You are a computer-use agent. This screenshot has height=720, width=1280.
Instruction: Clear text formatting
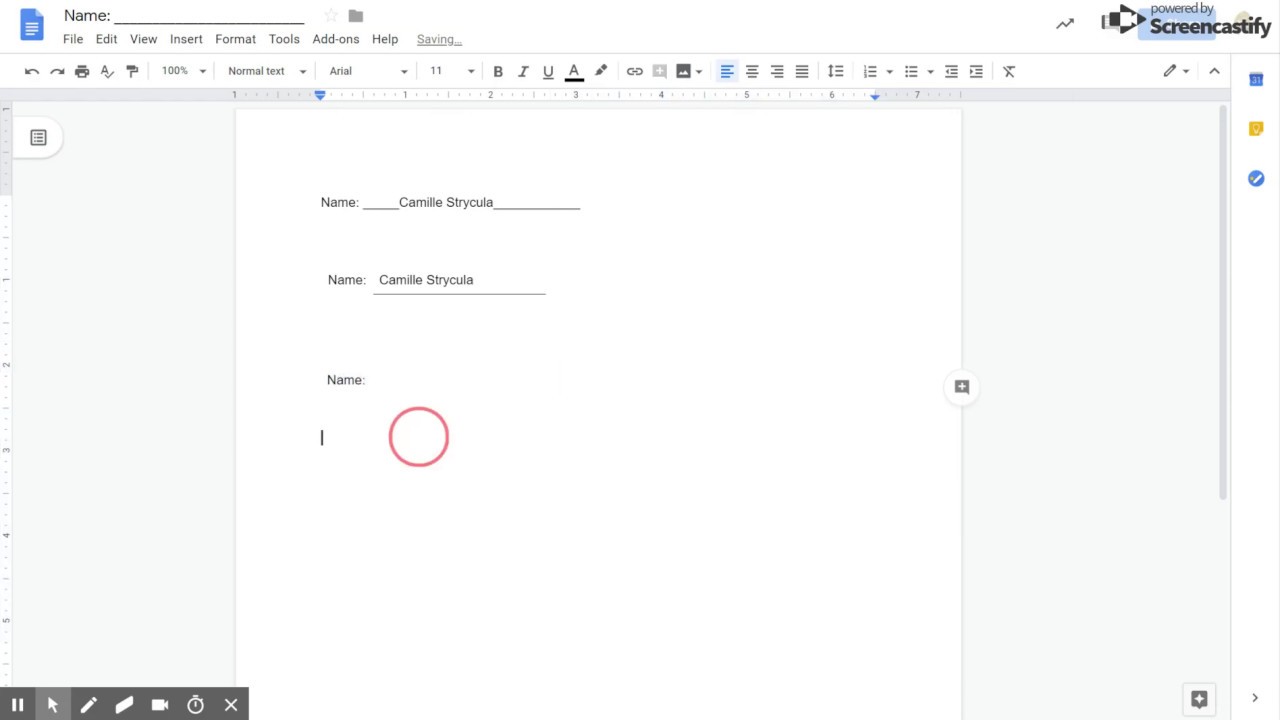[1009, 71]
